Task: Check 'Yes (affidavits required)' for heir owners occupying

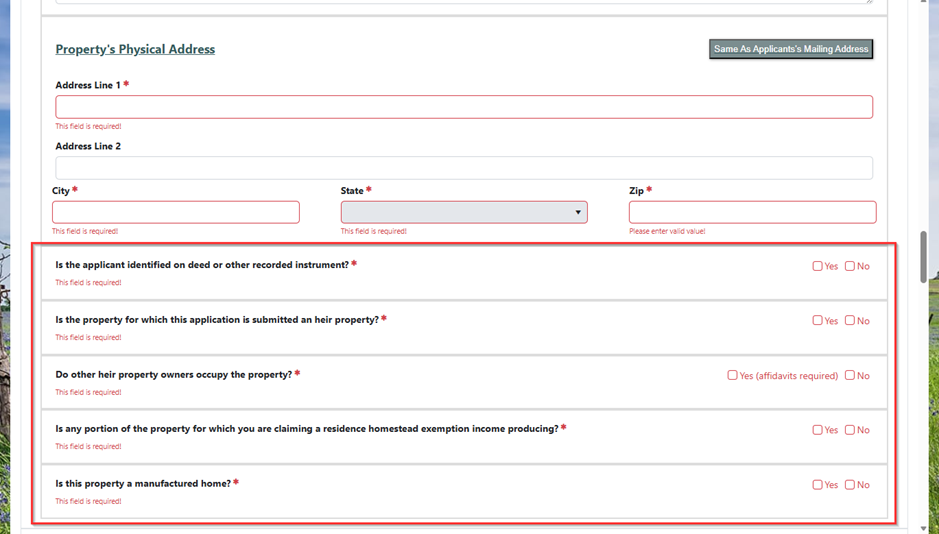Action: (732, 376)
